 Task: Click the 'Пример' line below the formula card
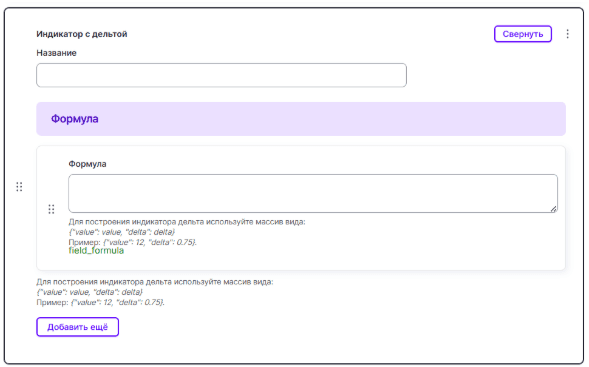[x=100, y=302]
